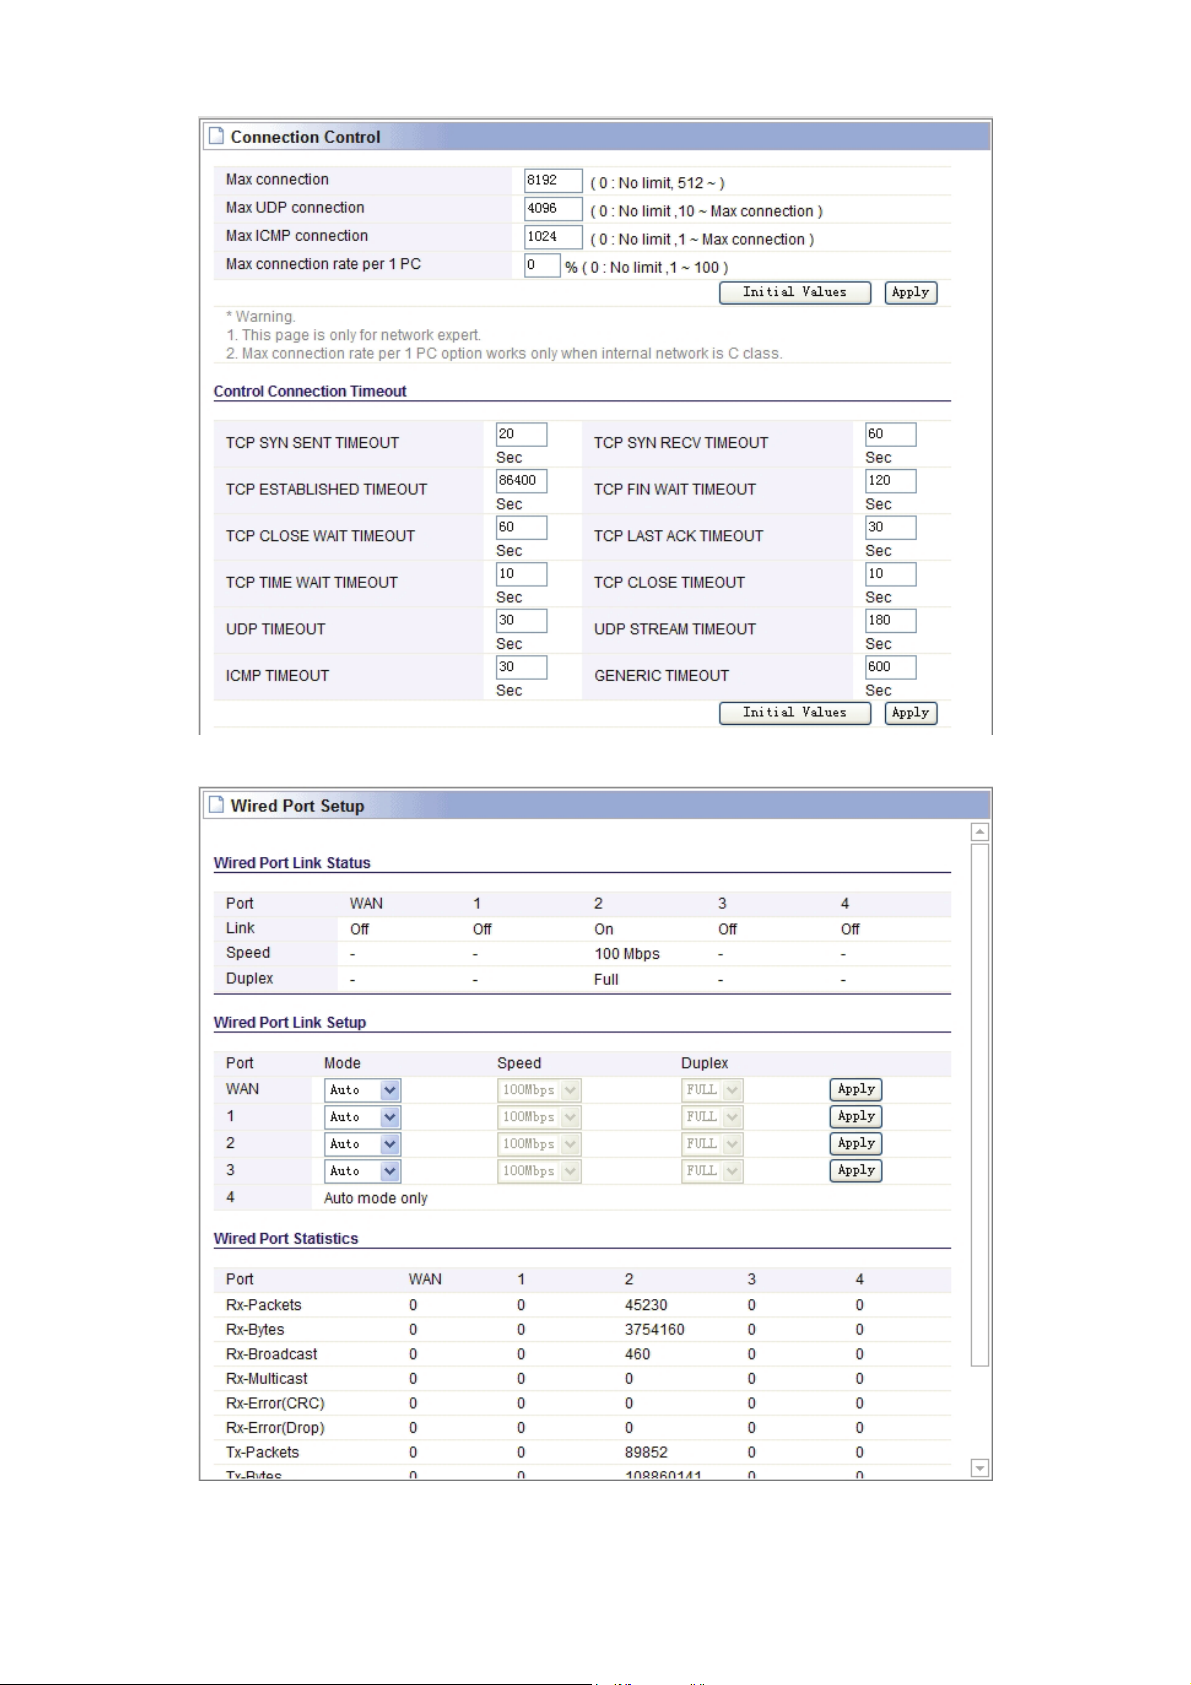Image resolution: width=1191 pixels, height=1685 pixels.
Task: Edit TCP SYN RECV TIMEOUT value
Action: [x=890, y=434]
